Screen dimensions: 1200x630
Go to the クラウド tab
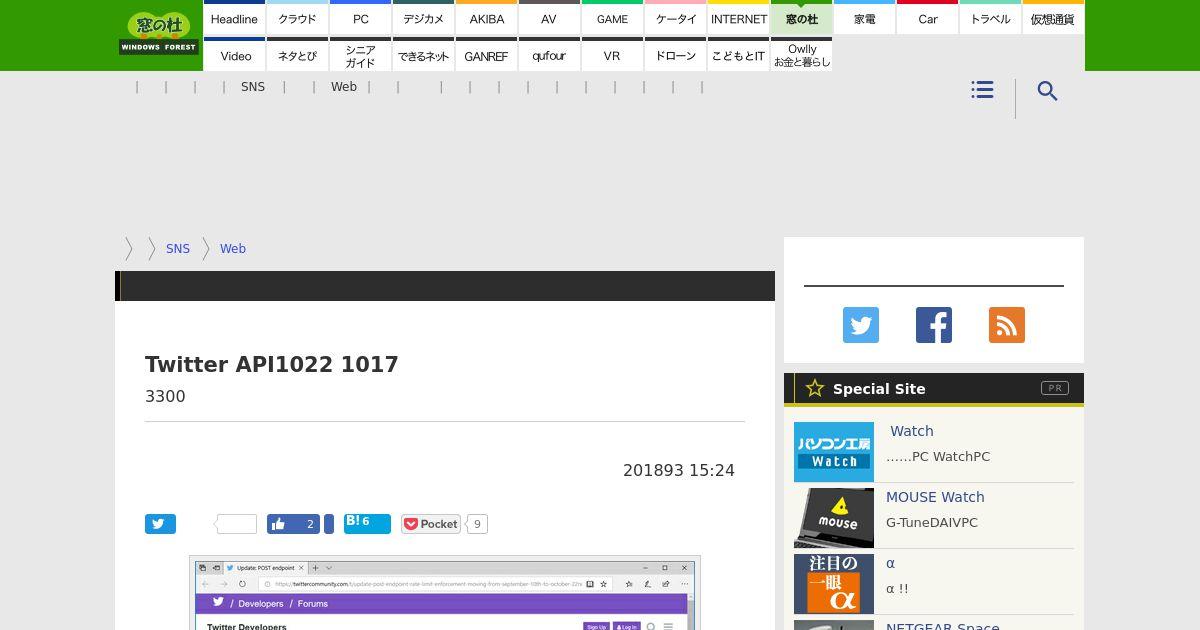click(x=297, y=19)
